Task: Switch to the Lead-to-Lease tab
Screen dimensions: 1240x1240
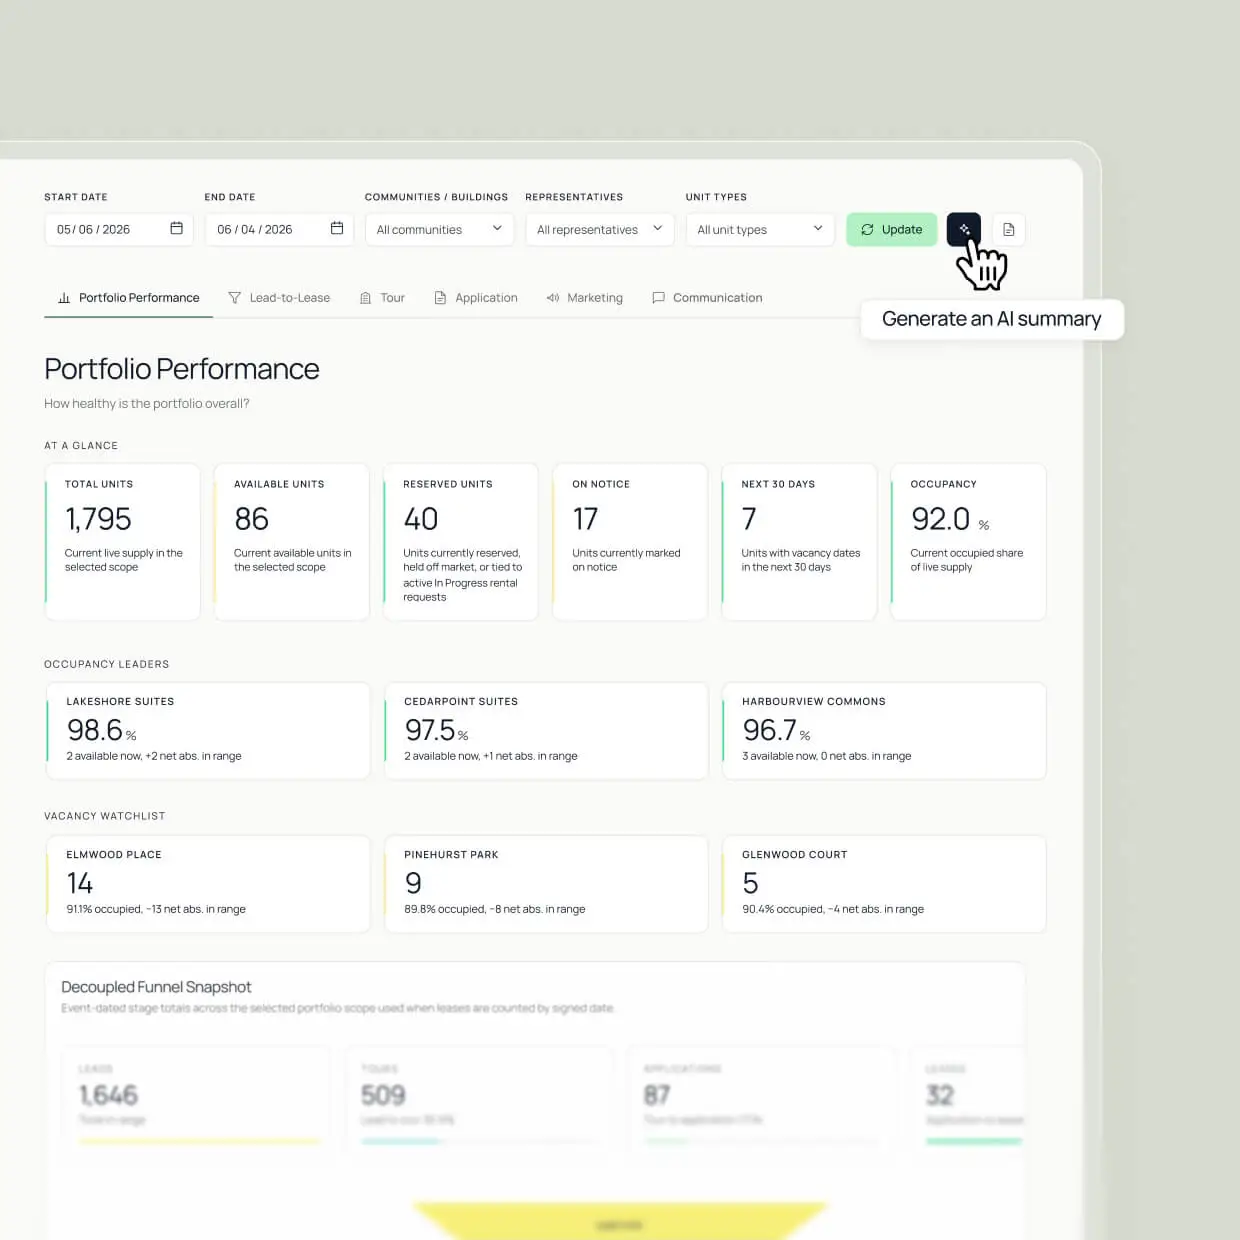Action: 279,298
